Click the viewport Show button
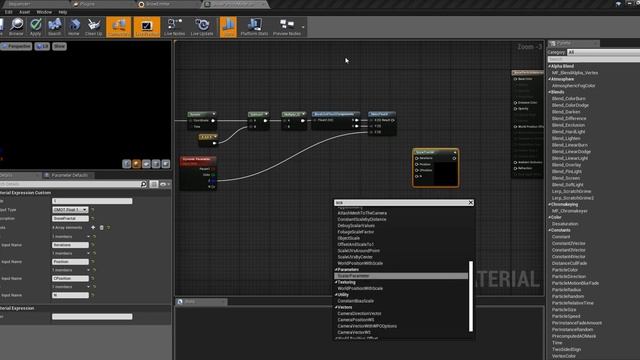The image size is (640, 360). tap(59, 47)
